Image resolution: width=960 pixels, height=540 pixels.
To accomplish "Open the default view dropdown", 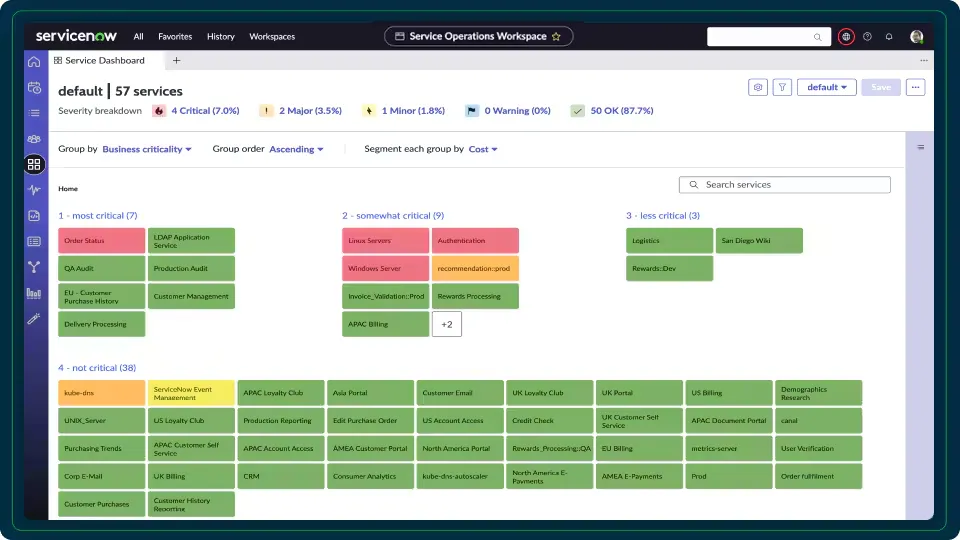I will coord(827,87).
